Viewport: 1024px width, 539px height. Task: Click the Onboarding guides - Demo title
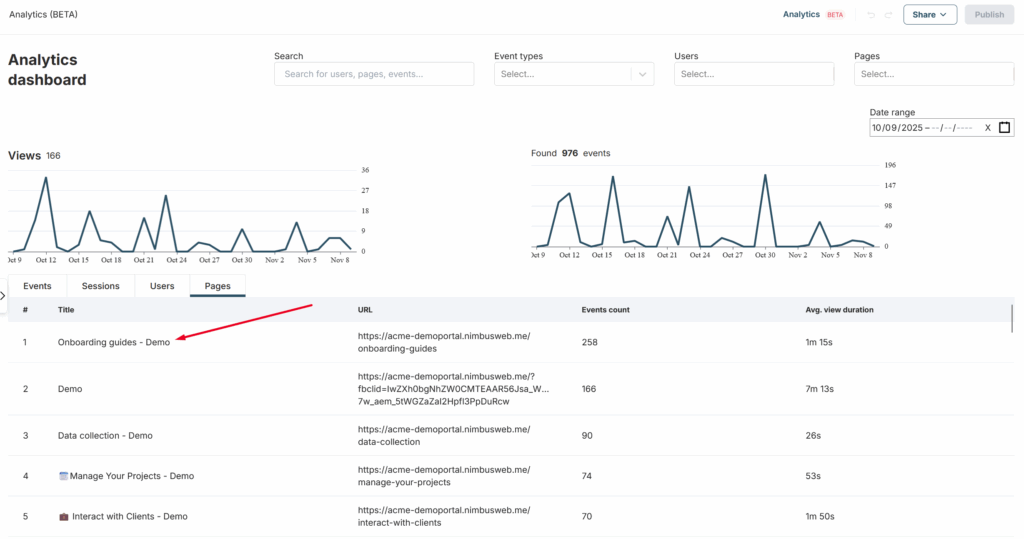(x=114, y=342)
